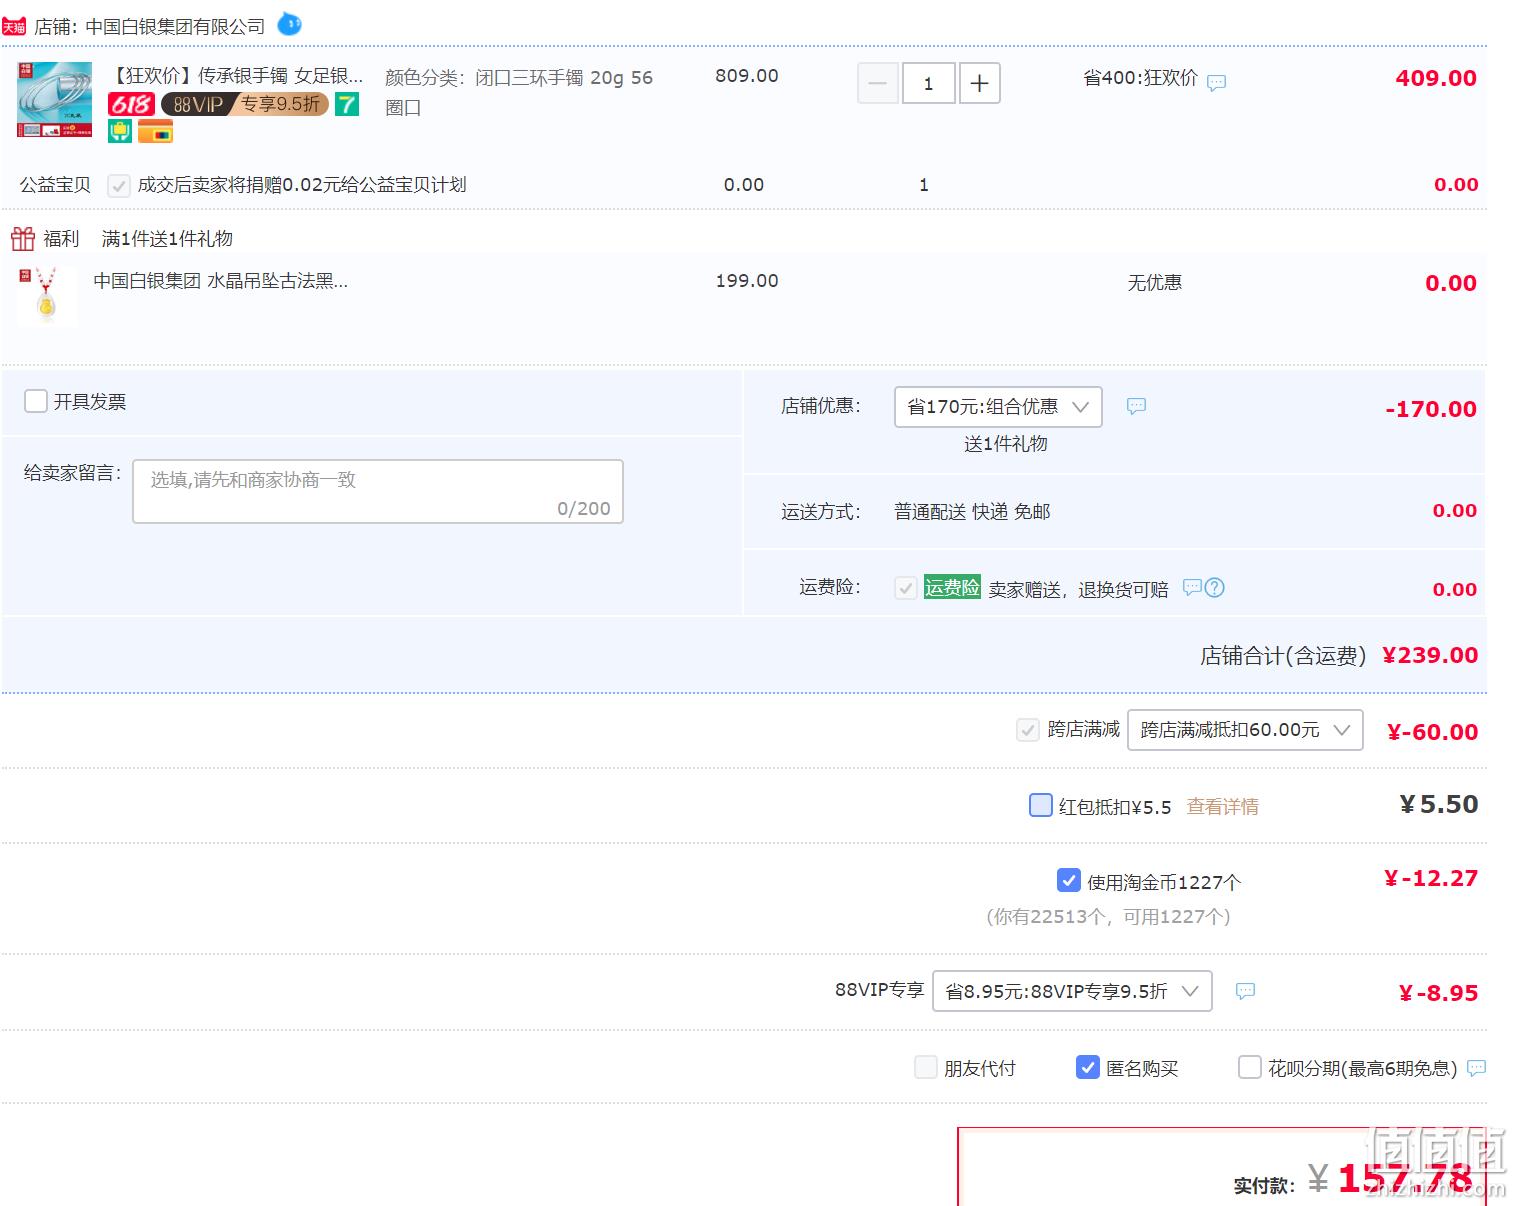Screen dimensions: 1515x1206
Task: Uncheck the 匿名购买 anonymous purchase checkbox
Action: pyautogui.click(x=1088, y=1067)
